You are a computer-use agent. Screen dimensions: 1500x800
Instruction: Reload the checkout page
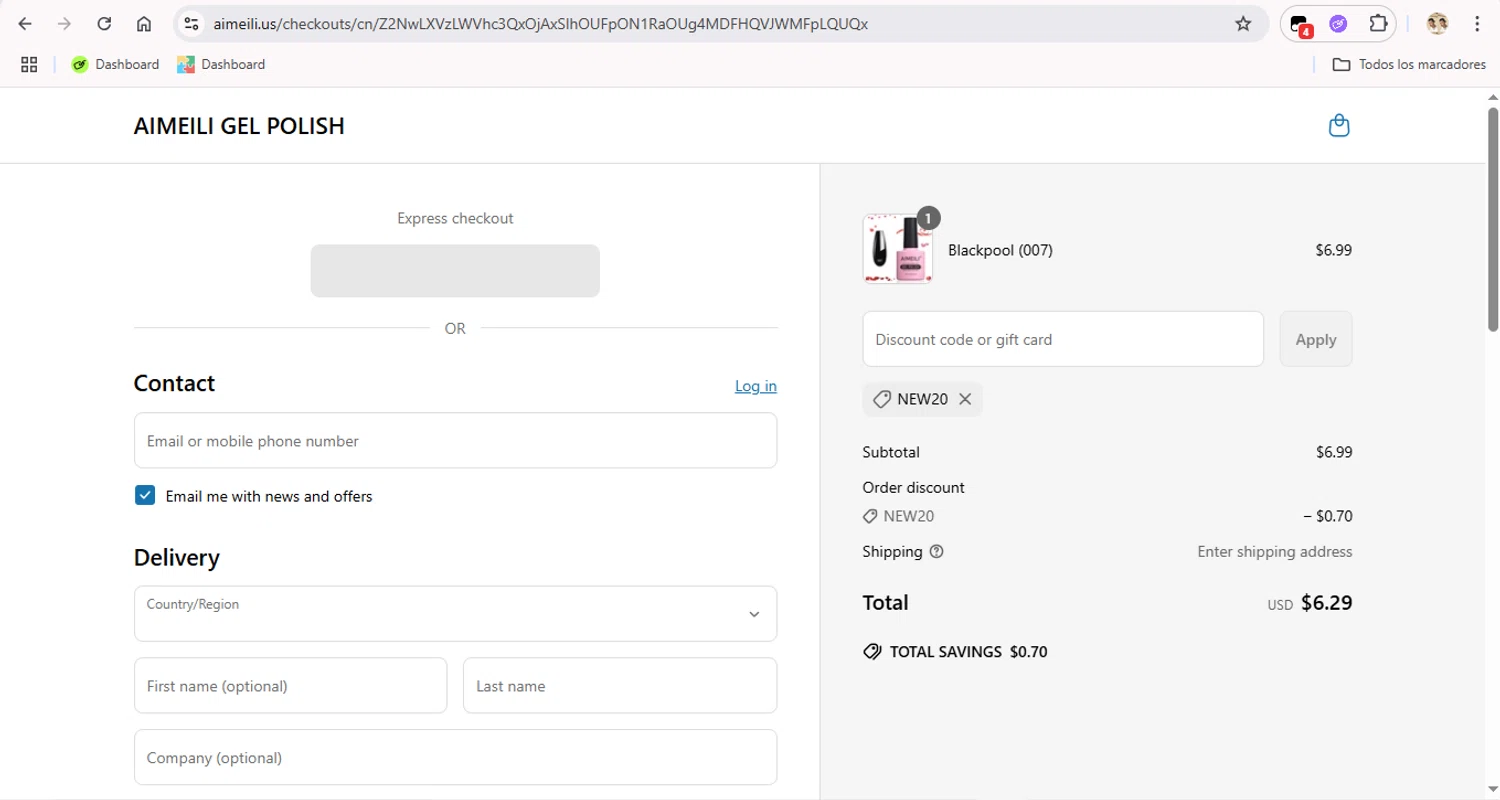[104, 24]
